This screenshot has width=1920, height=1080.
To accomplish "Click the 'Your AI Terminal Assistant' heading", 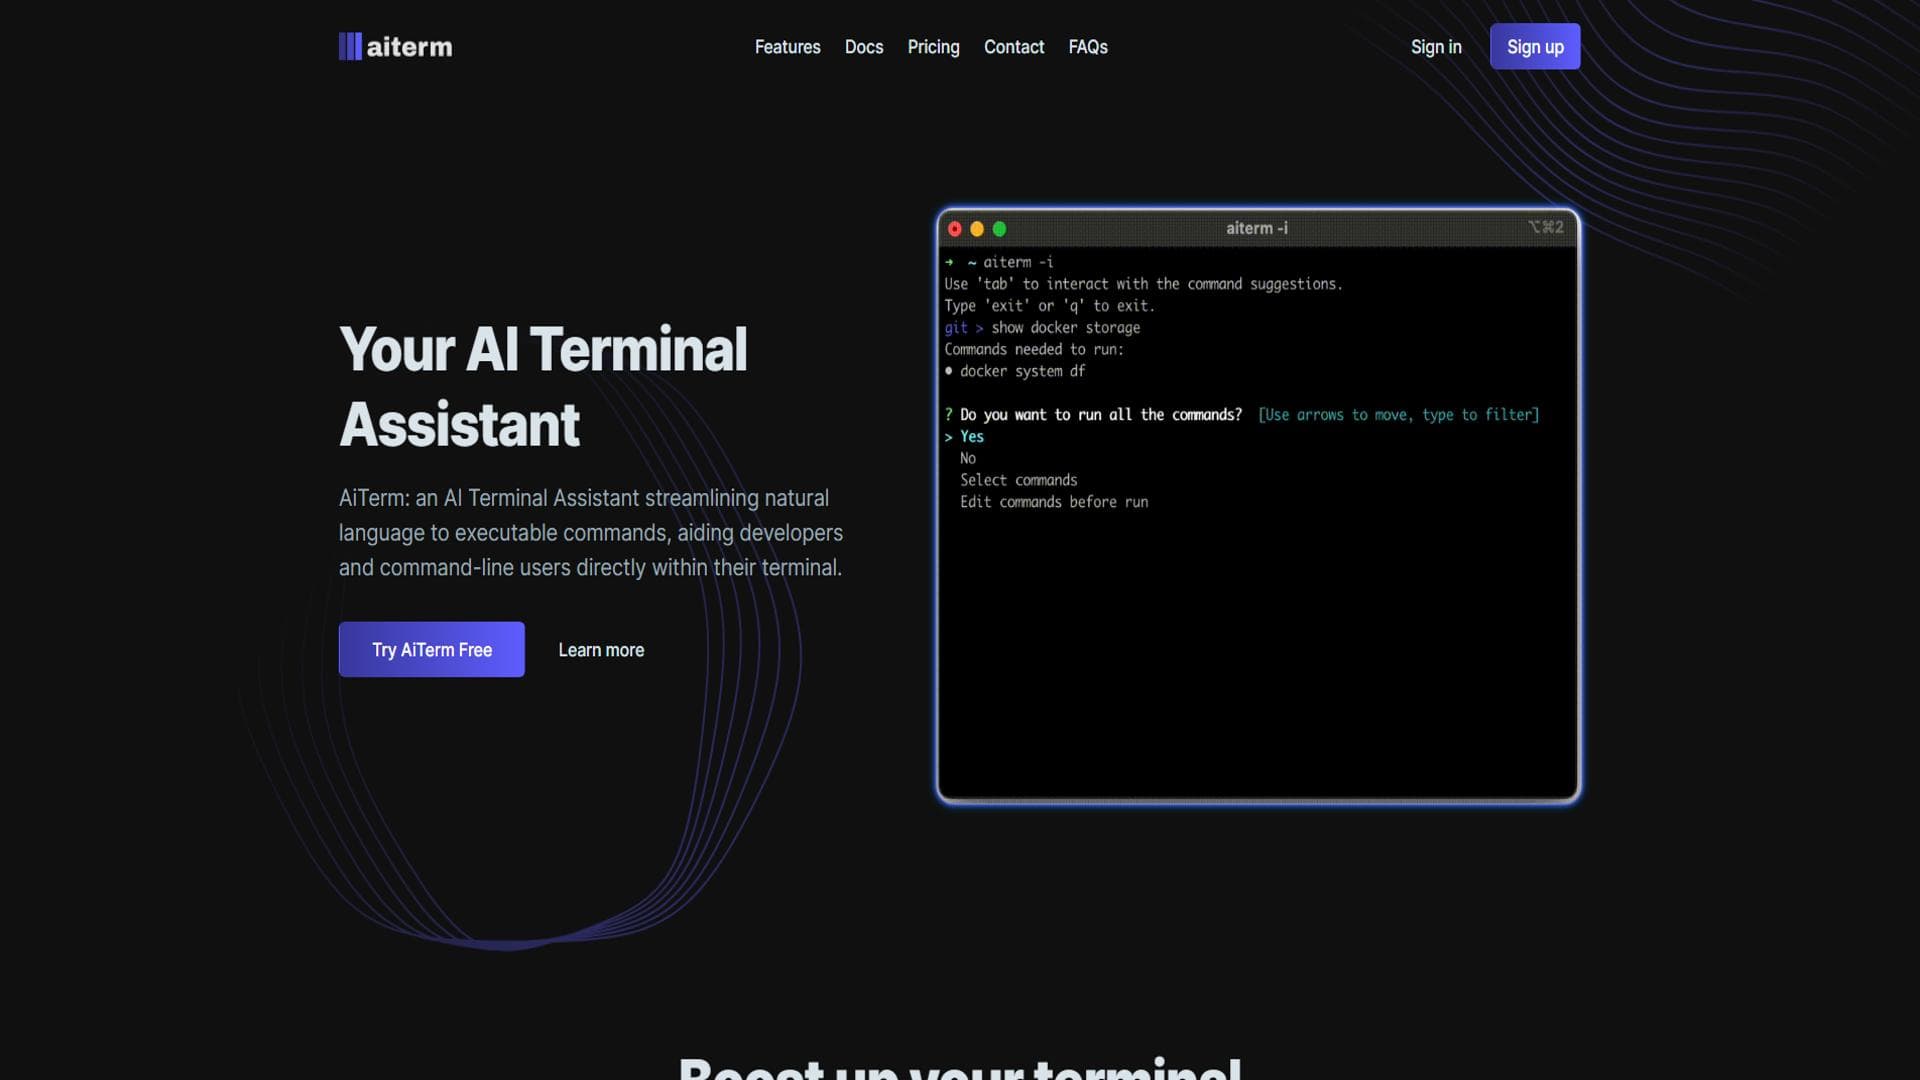I will pos(543,387).
